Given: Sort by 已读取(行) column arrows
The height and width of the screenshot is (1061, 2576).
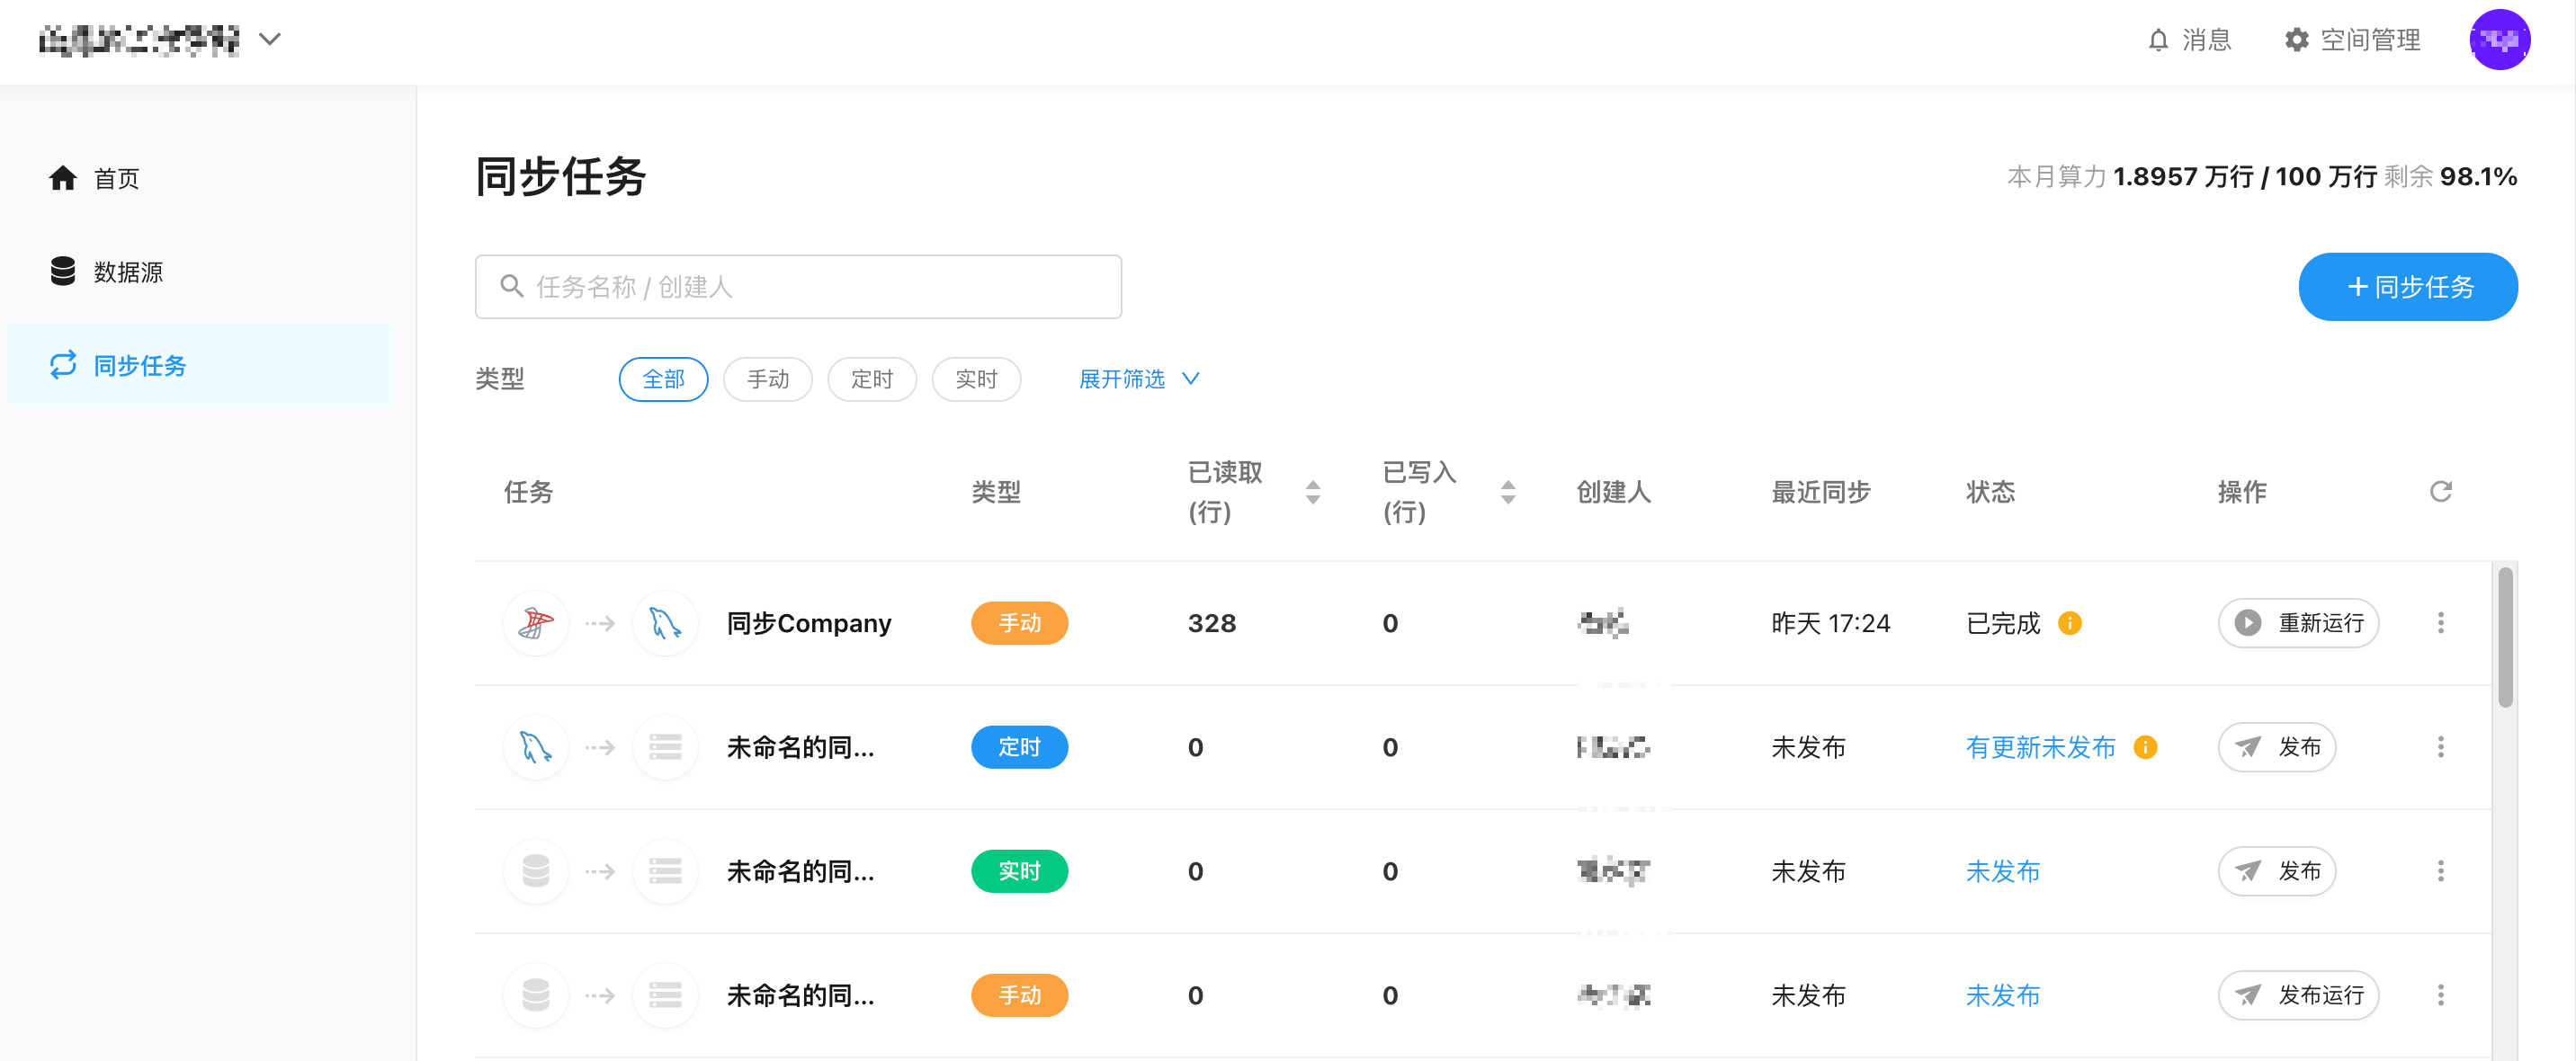Looking at the screenshot, I should tap(1312, 491).
